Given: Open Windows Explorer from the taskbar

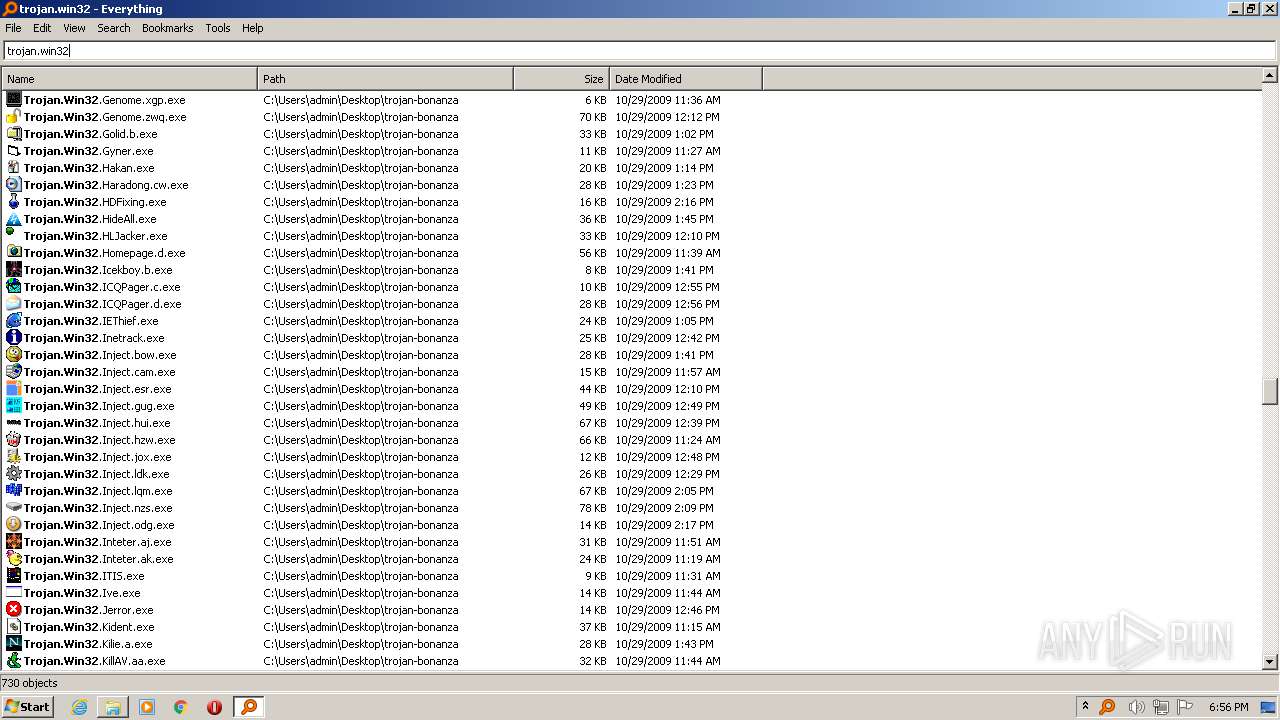Looking at the screenshot, I should pos(113,707).
